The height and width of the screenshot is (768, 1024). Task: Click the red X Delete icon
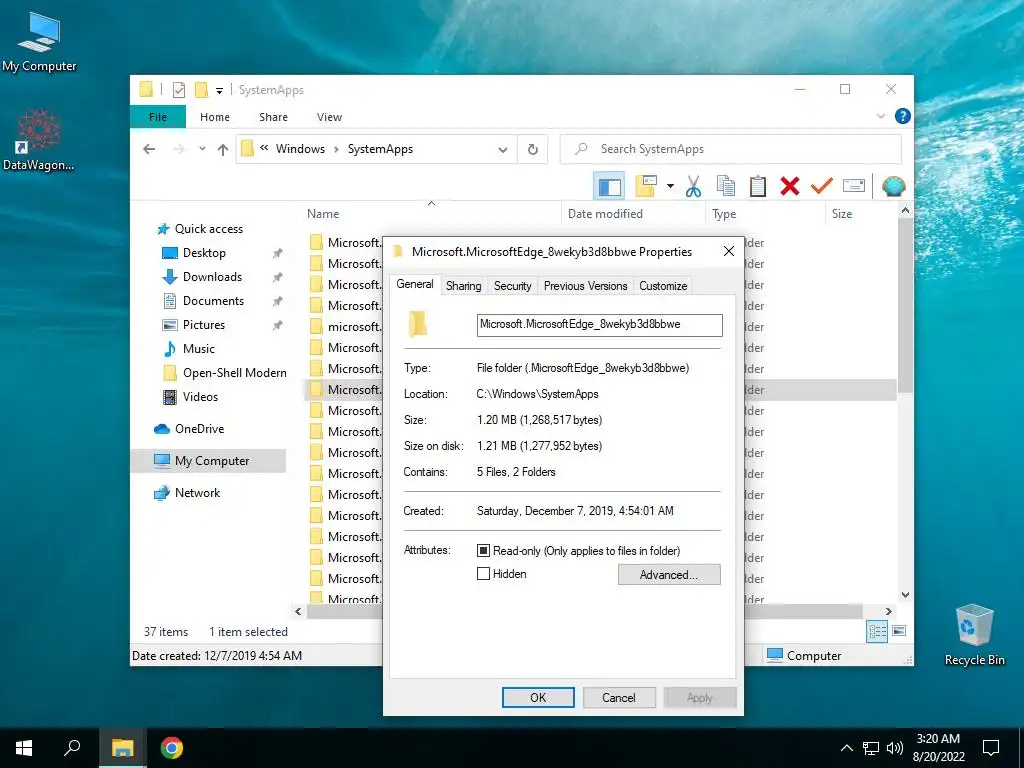(x=790, y=186)
